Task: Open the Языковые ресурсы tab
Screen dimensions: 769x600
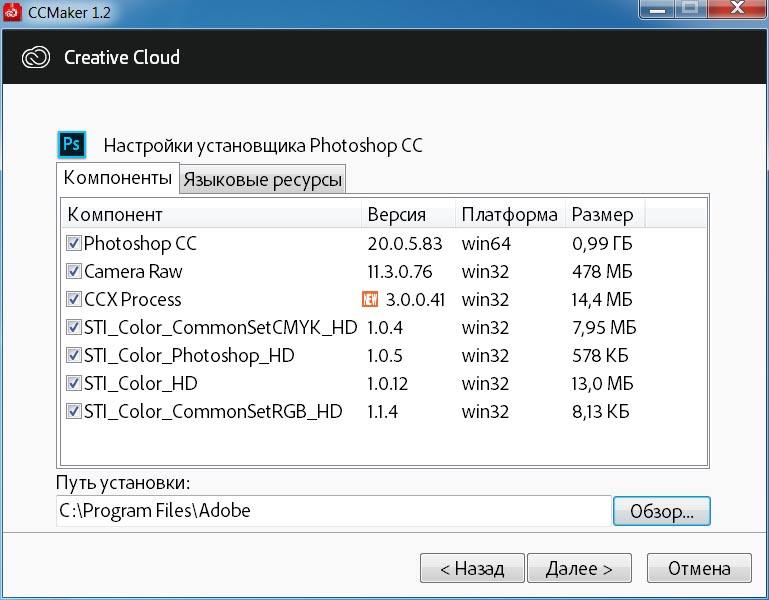Action: click(x=262, y=180)
